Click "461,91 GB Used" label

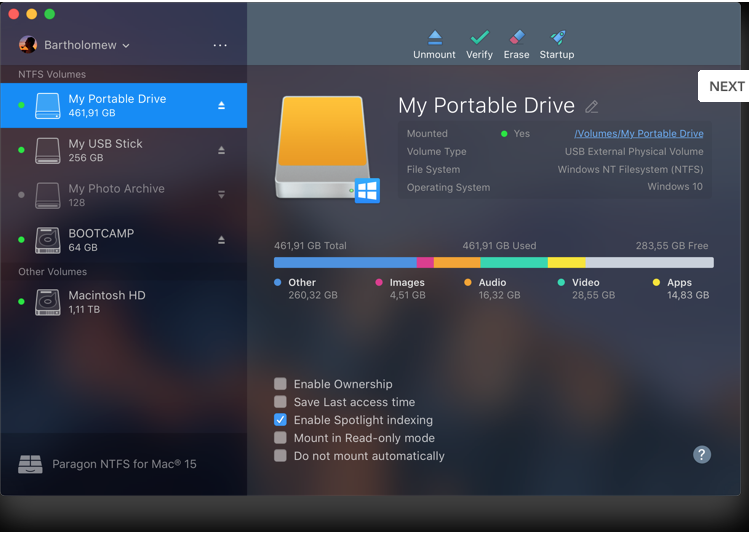point(499,245)
